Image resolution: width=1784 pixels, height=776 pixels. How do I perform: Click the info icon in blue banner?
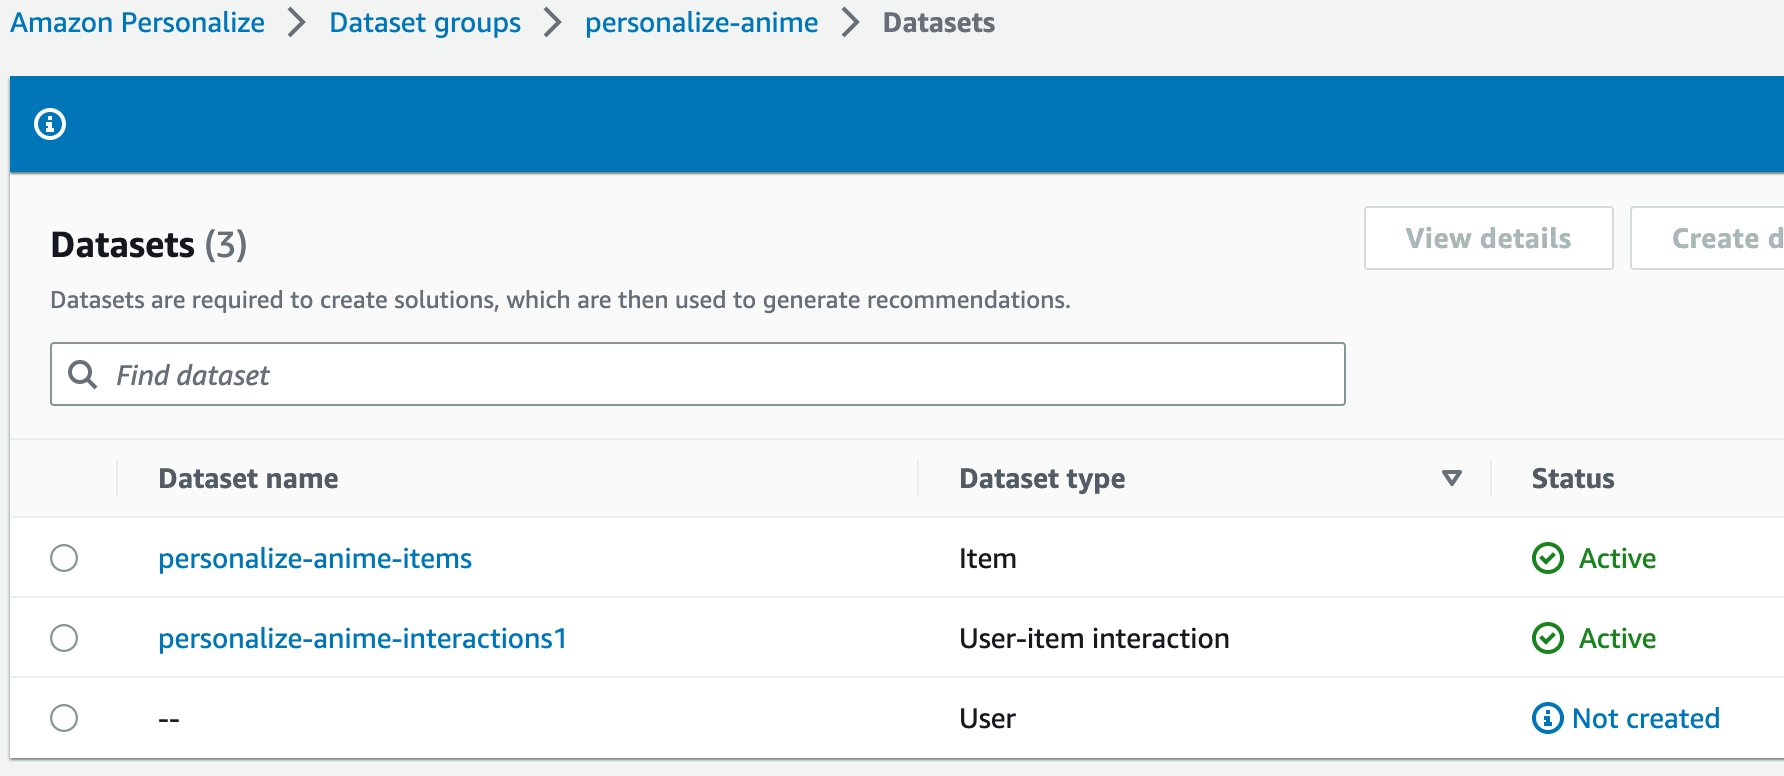click(50, 124)
